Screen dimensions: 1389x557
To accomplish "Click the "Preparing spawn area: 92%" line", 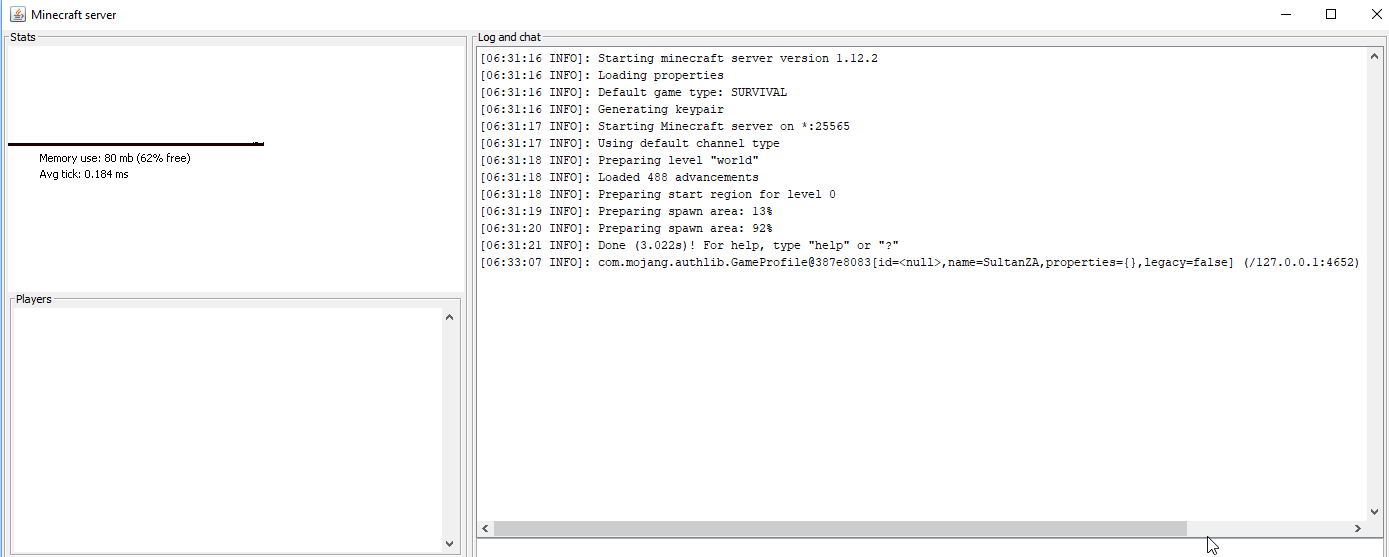I will (626, 228).
